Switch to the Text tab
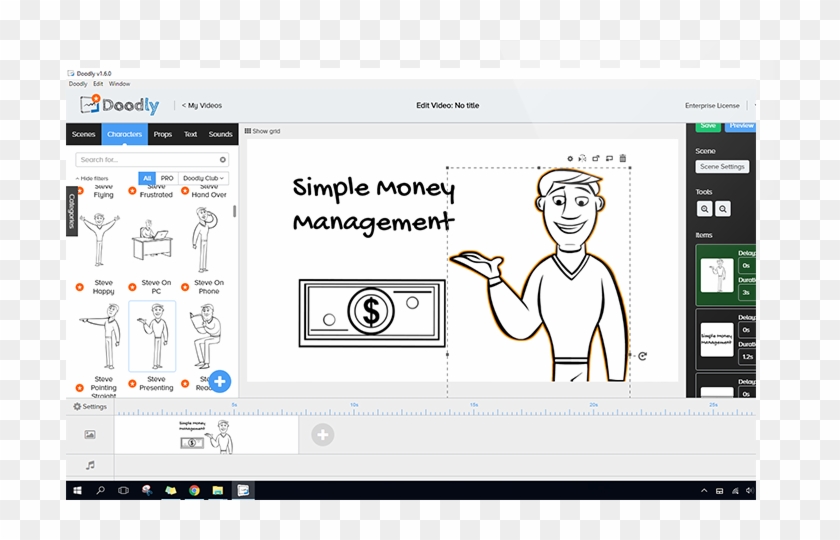 191,134
